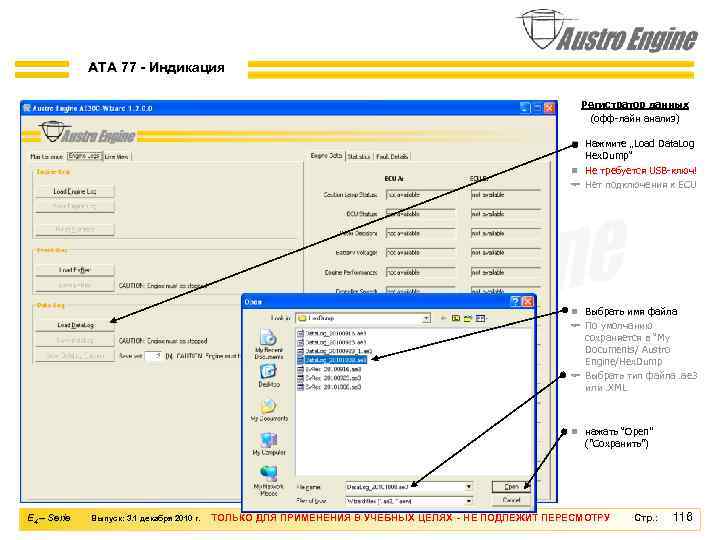Open the Views menu icon in Open dialog

coord(480,318)
